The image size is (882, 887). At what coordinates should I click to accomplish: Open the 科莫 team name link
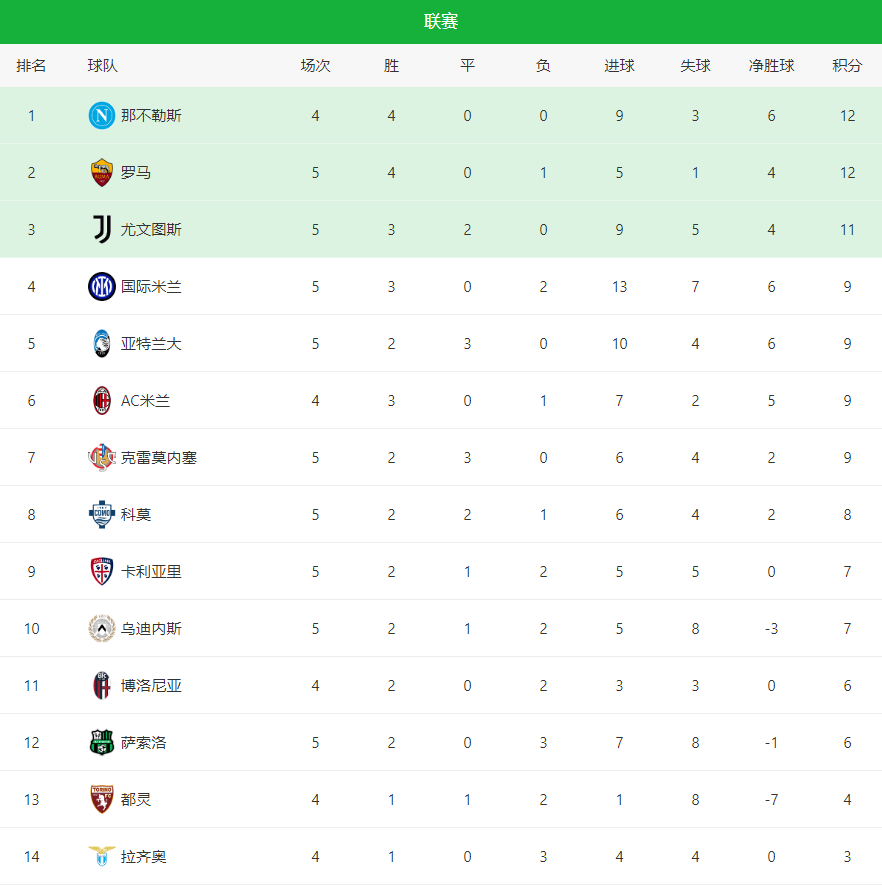tap(136, 515)
